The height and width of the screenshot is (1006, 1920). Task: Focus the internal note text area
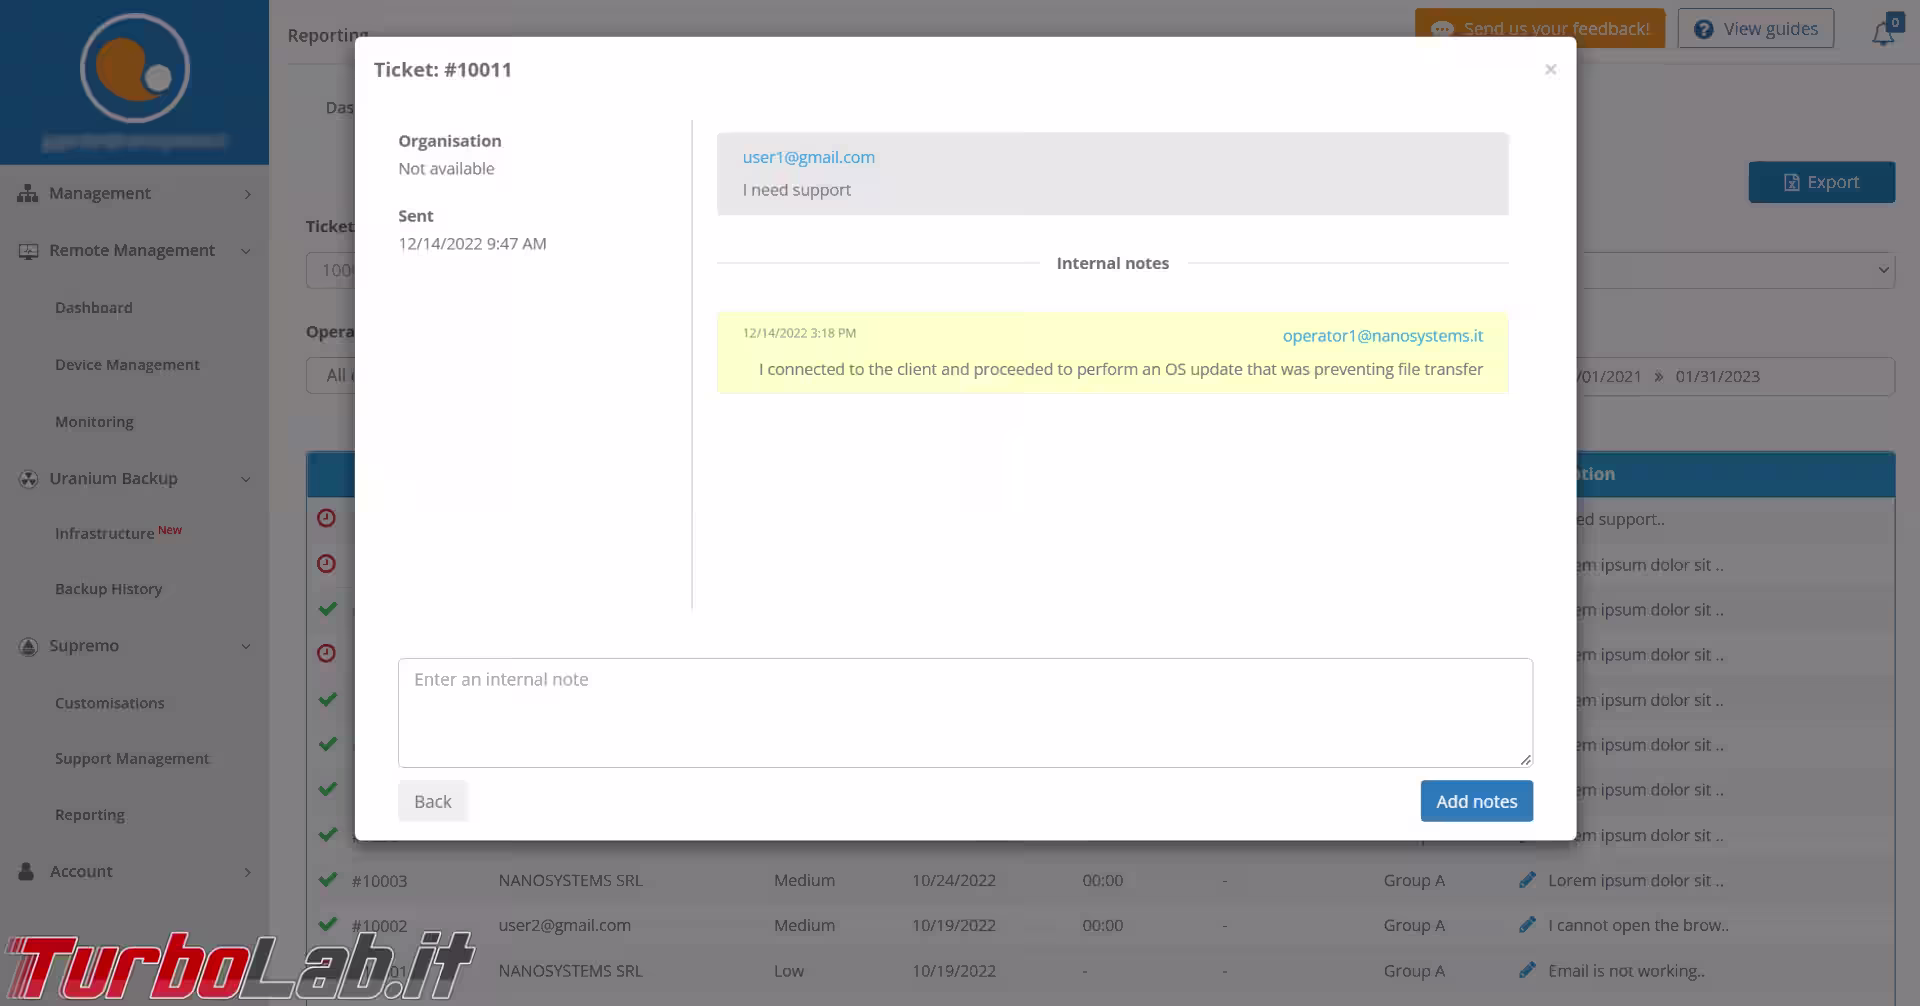(x=965, y=712)
